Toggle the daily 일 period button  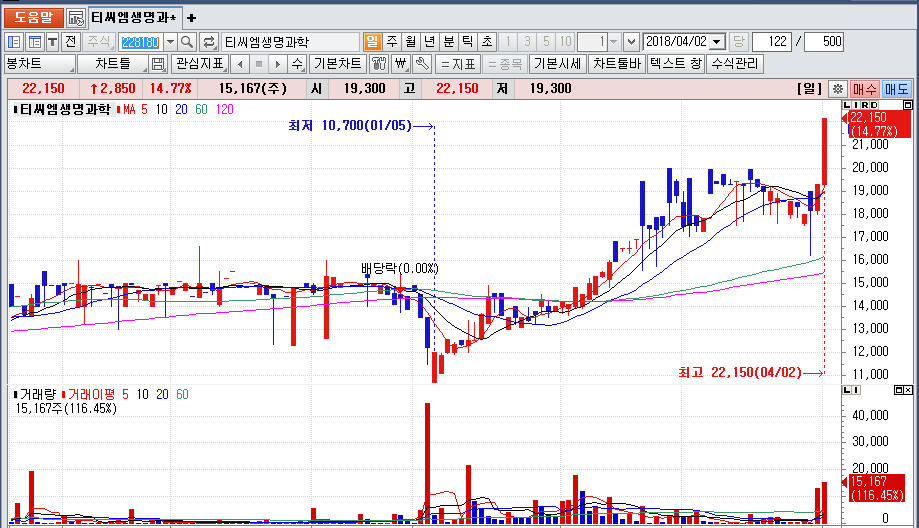pos(372,42)
